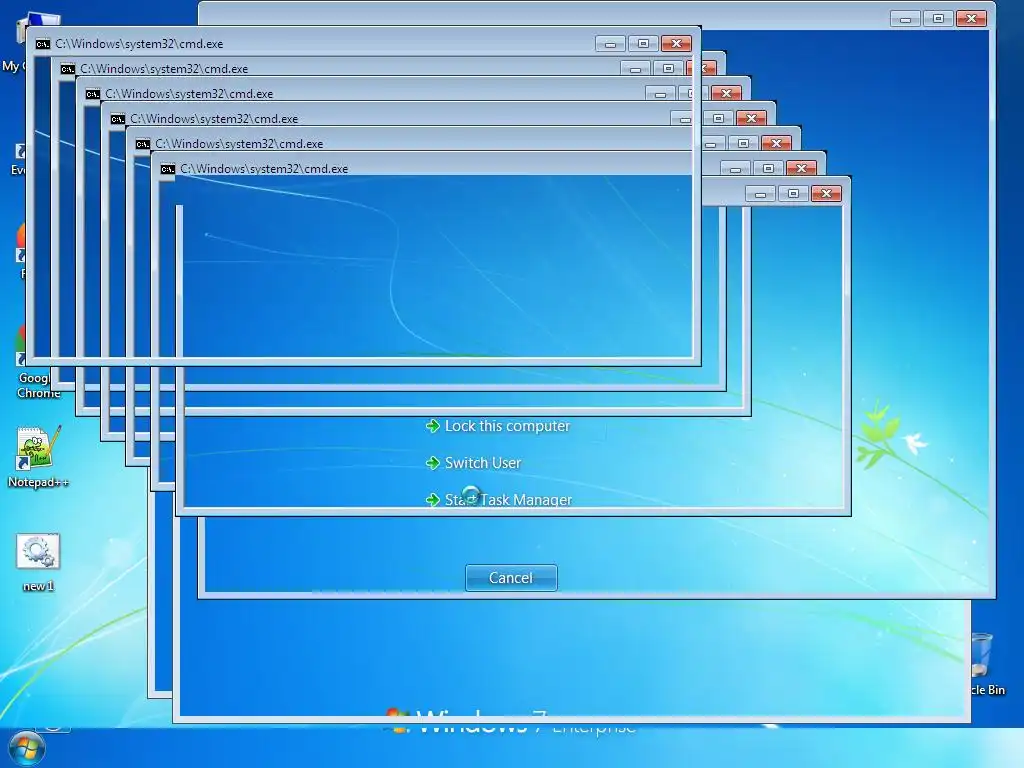The image size is (1024, 768).
Task: Maximize the sixth cmd.exe window in stack
Action: (x=769, y=168)
